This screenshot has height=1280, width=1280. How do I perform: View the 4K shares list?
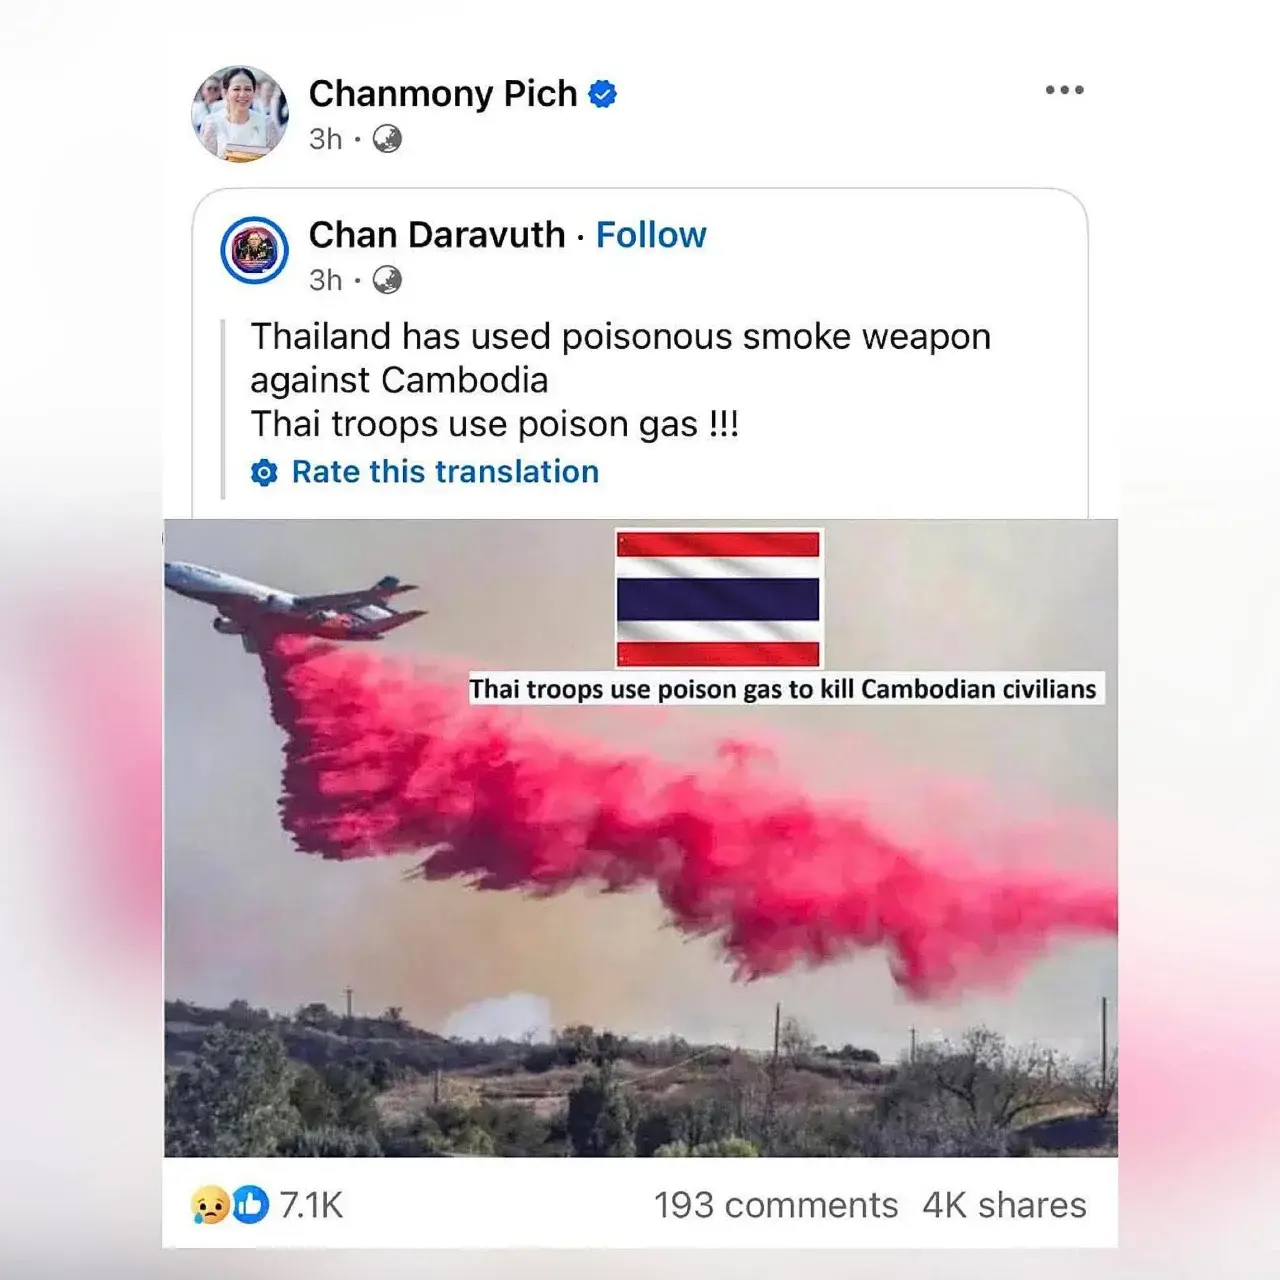tap(1004, 1205)
